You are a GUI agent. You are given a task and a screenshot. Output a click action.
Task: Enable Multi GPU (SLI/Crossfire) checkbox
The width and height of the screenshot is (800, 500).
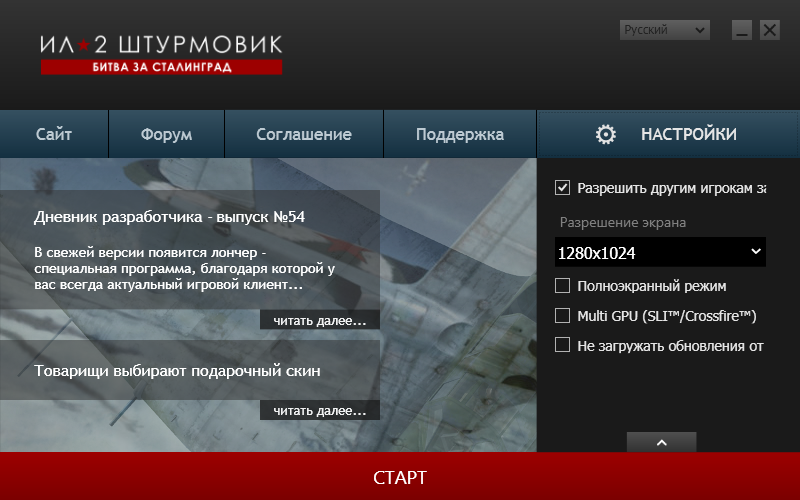coord(562,316)
